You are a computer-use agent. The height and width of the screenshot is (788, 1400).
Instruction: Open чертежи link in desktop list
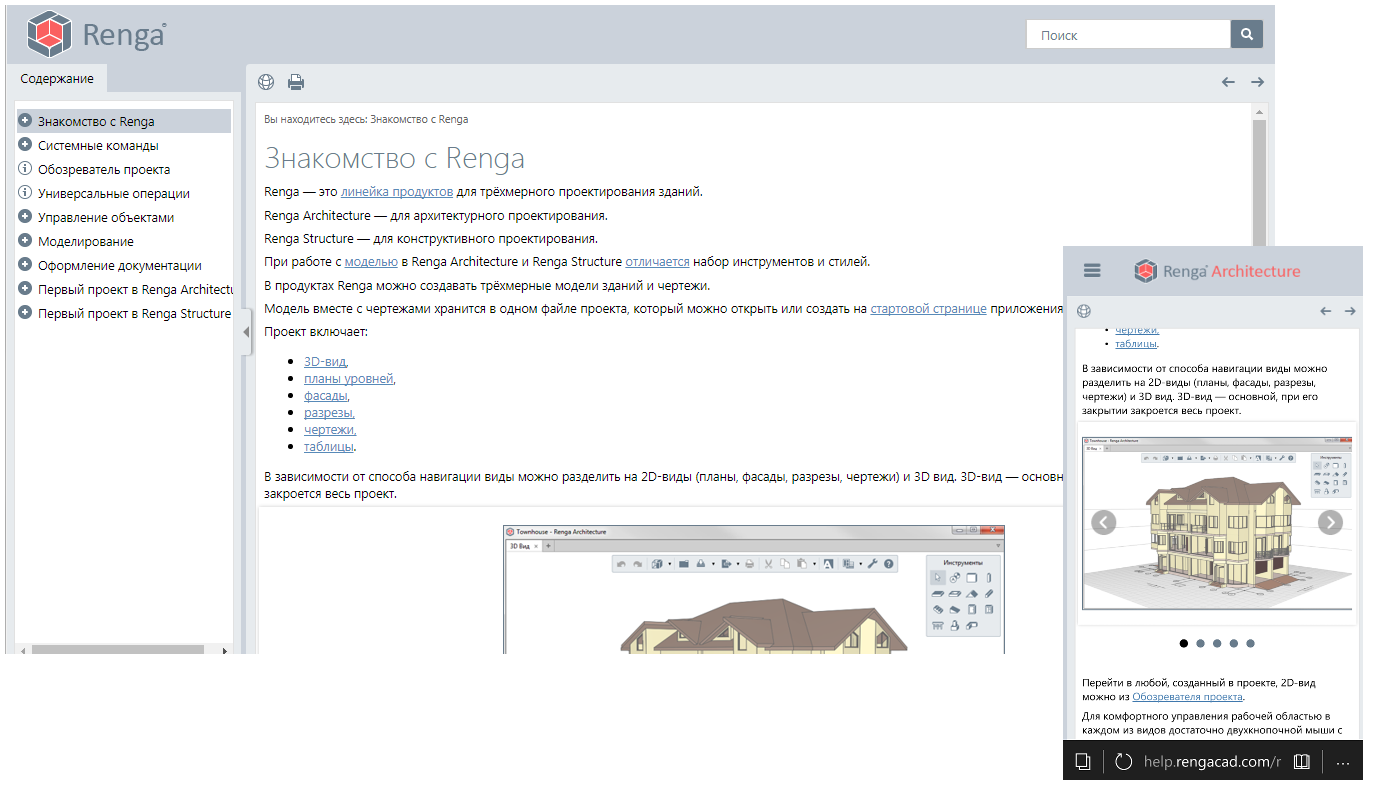pos(330,429)
